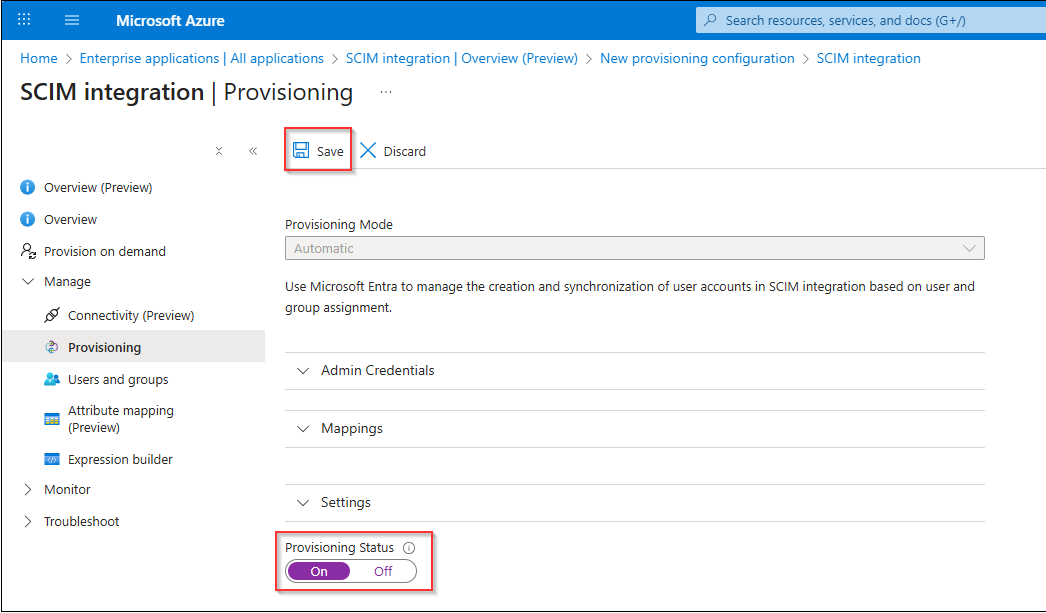Click the search resources input field
This screenshot has height=613, width=1046.
click(x=871, y=20)
